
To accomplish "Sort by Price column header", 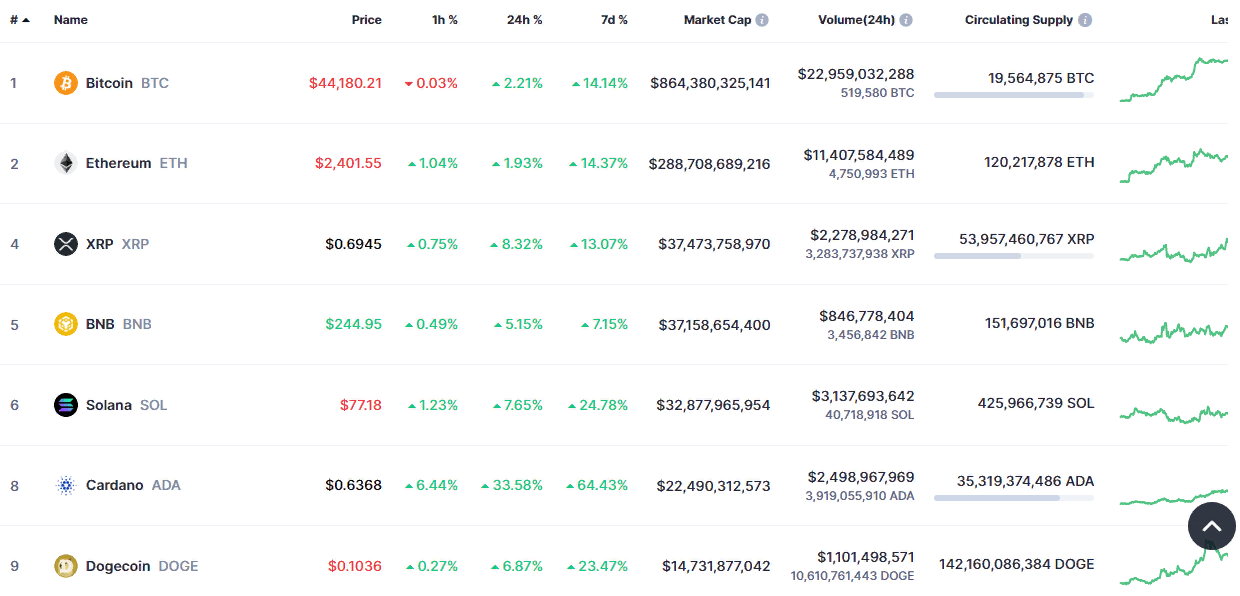I will pyautogui.click(x=367, y=20).
